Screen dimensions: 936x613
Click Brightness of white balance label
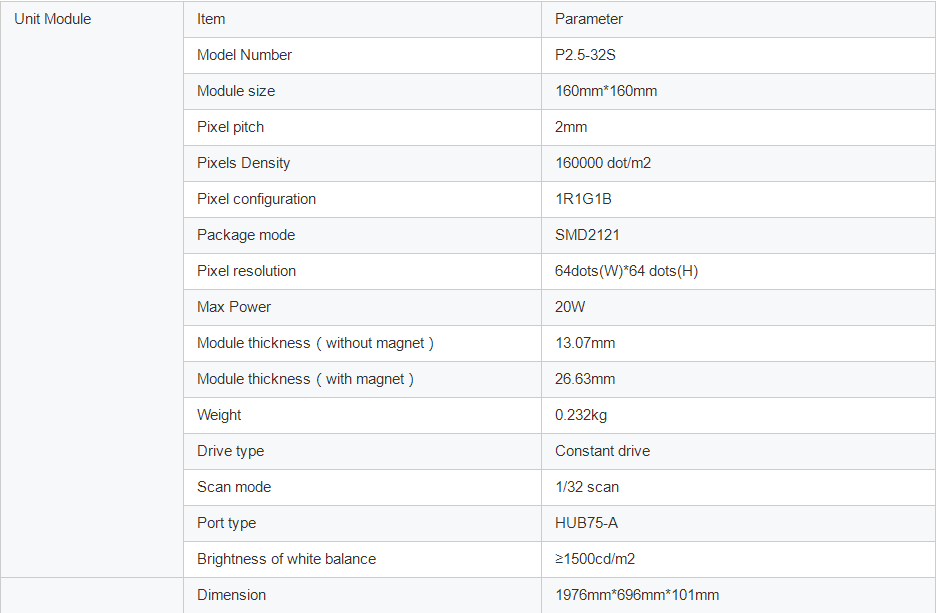[287, 559]
